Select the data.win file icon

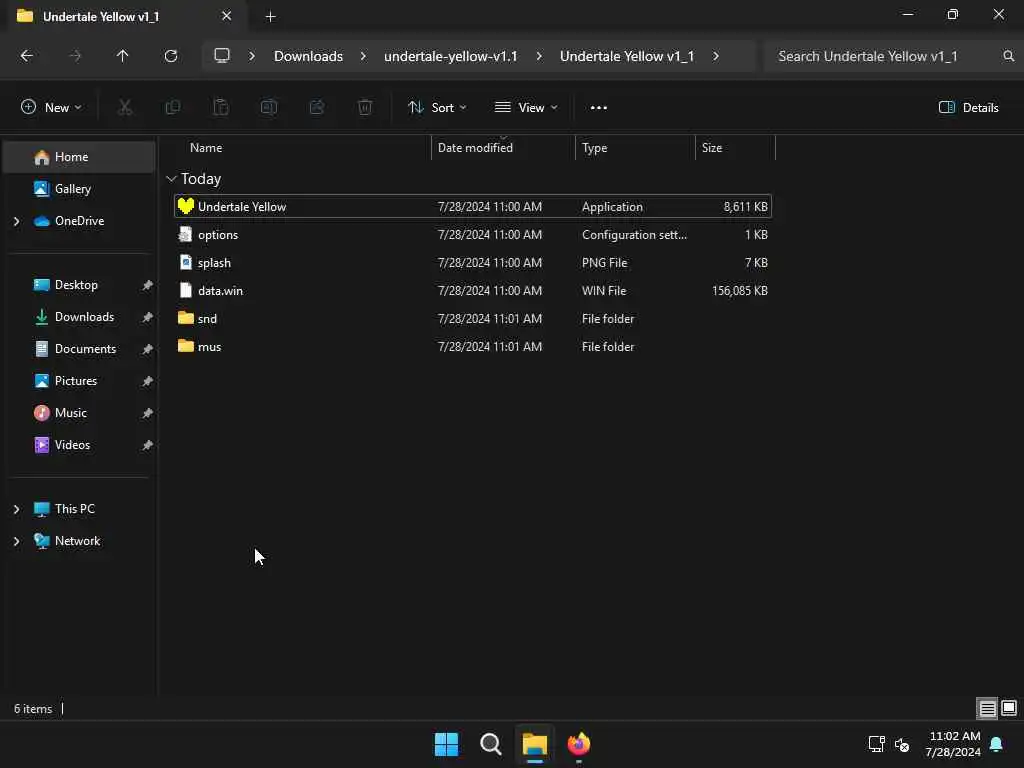pos(185,291)
